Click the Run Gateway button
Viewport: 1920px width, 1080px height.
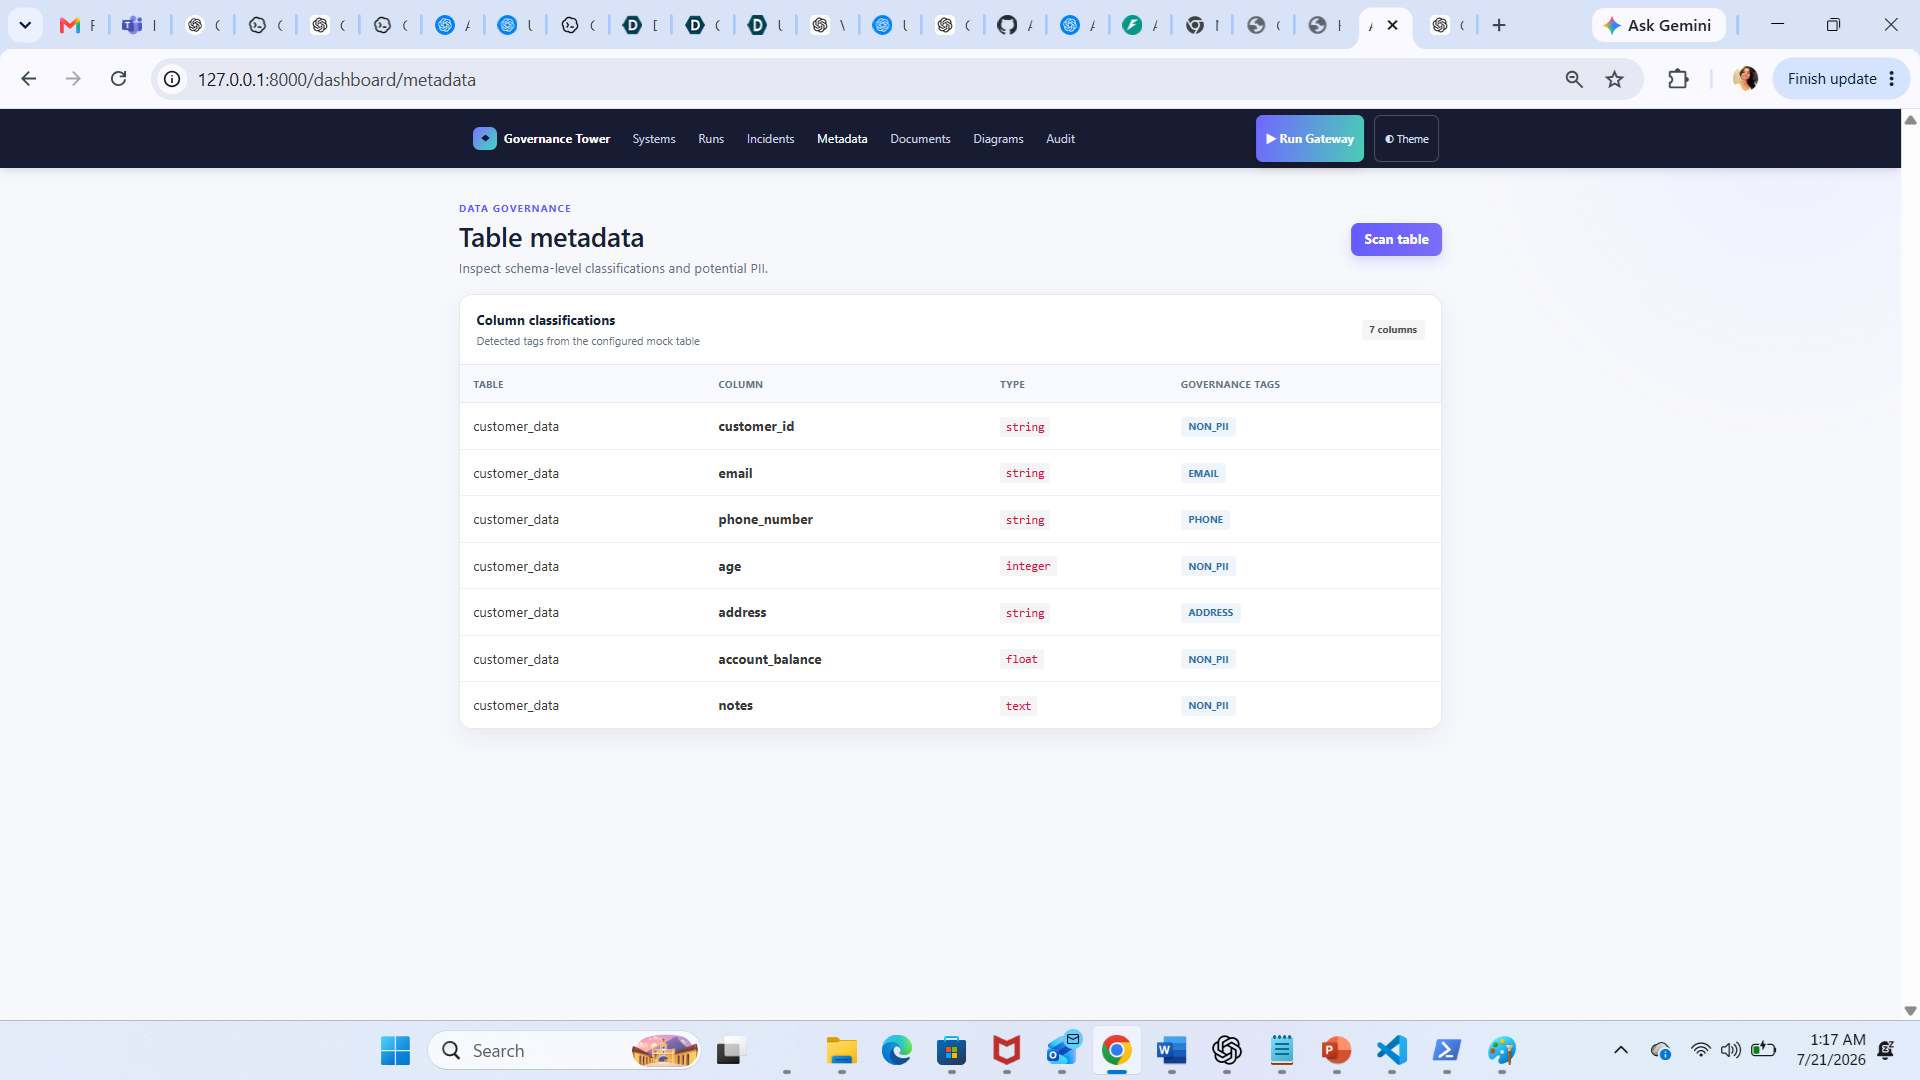point(1310,139)
